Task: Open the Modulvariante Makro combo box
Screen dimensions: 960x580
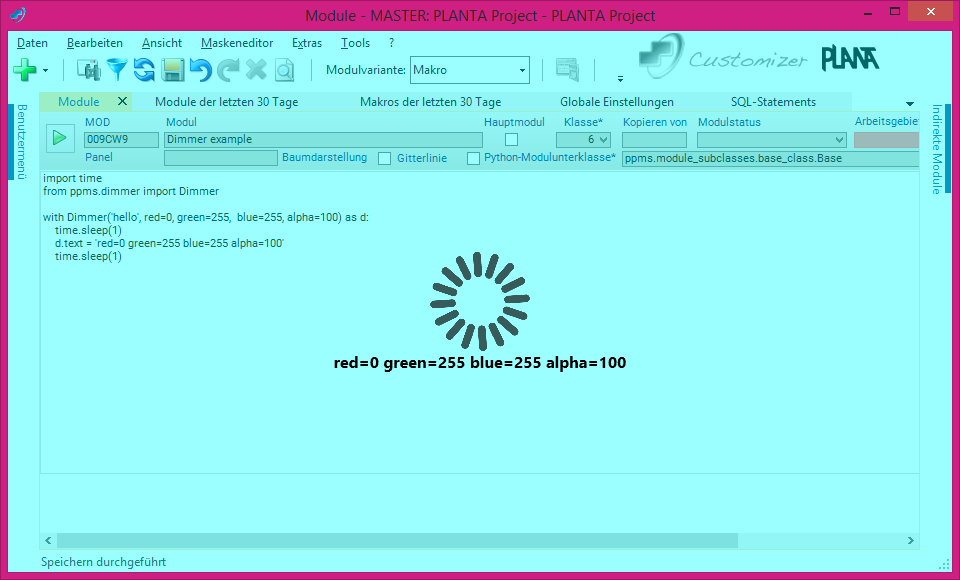Action: pyautogui.click(x=470, y=70)
